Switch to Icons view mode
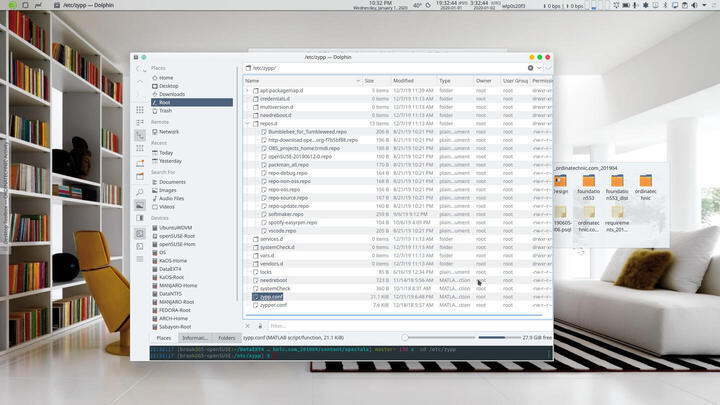The width and height of the screenshot is (720, 405). (x=140, y=110)
